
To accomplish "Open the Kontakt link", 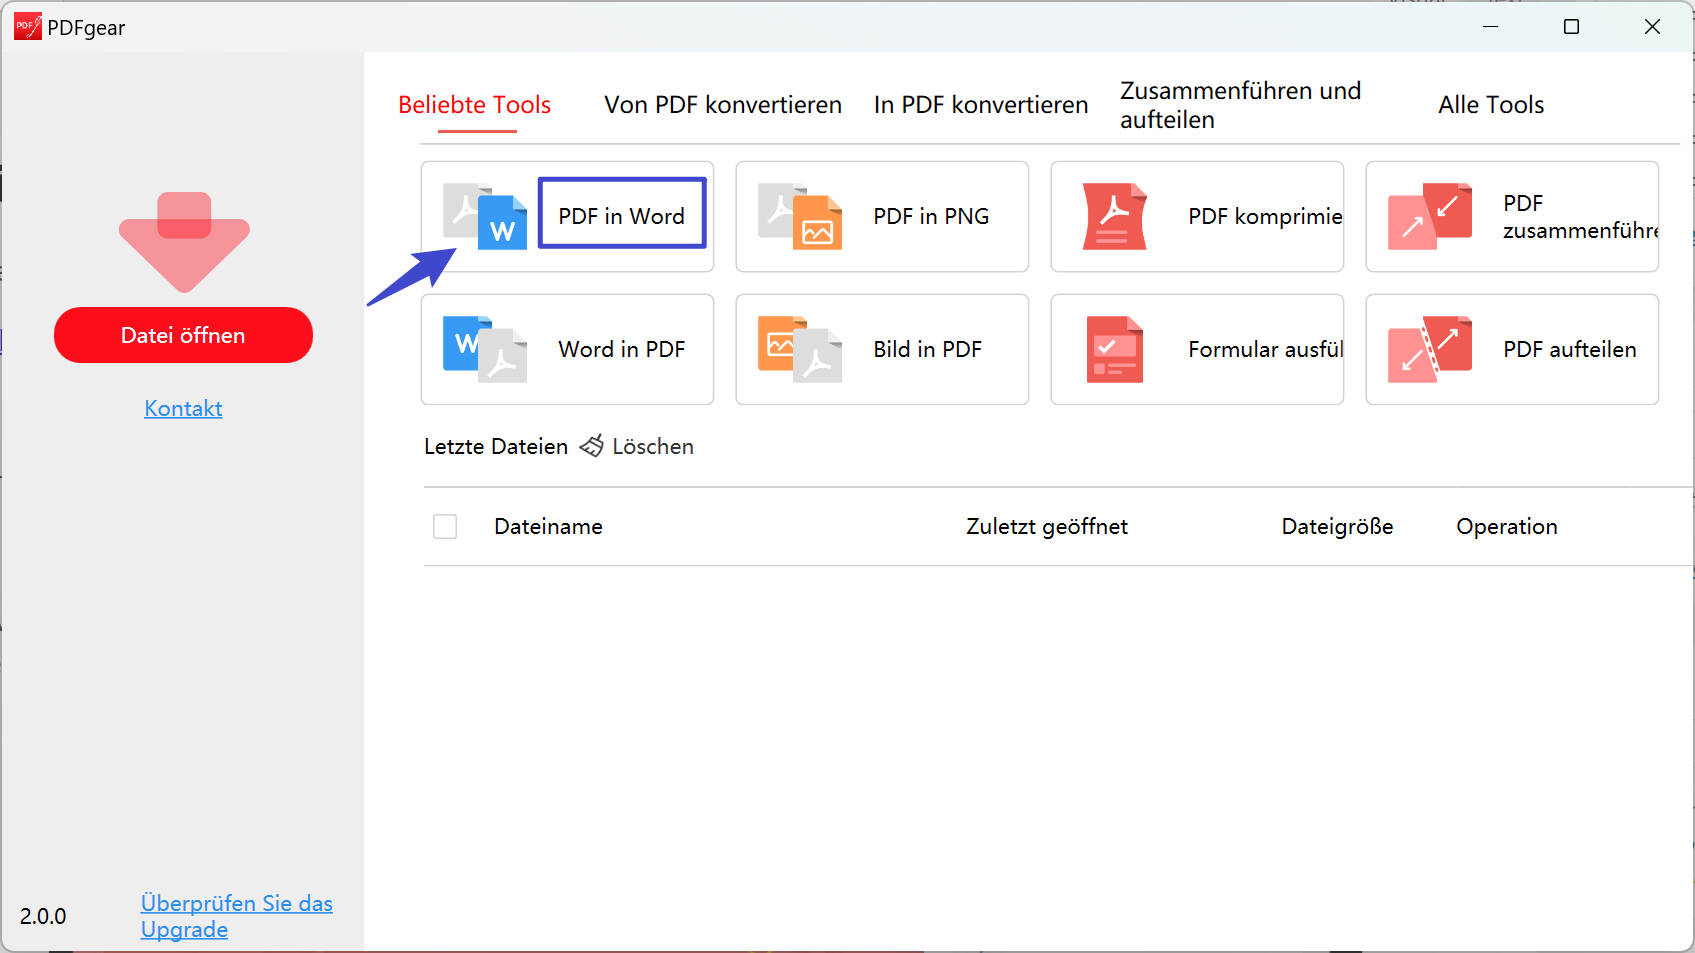I will (182, 408).
